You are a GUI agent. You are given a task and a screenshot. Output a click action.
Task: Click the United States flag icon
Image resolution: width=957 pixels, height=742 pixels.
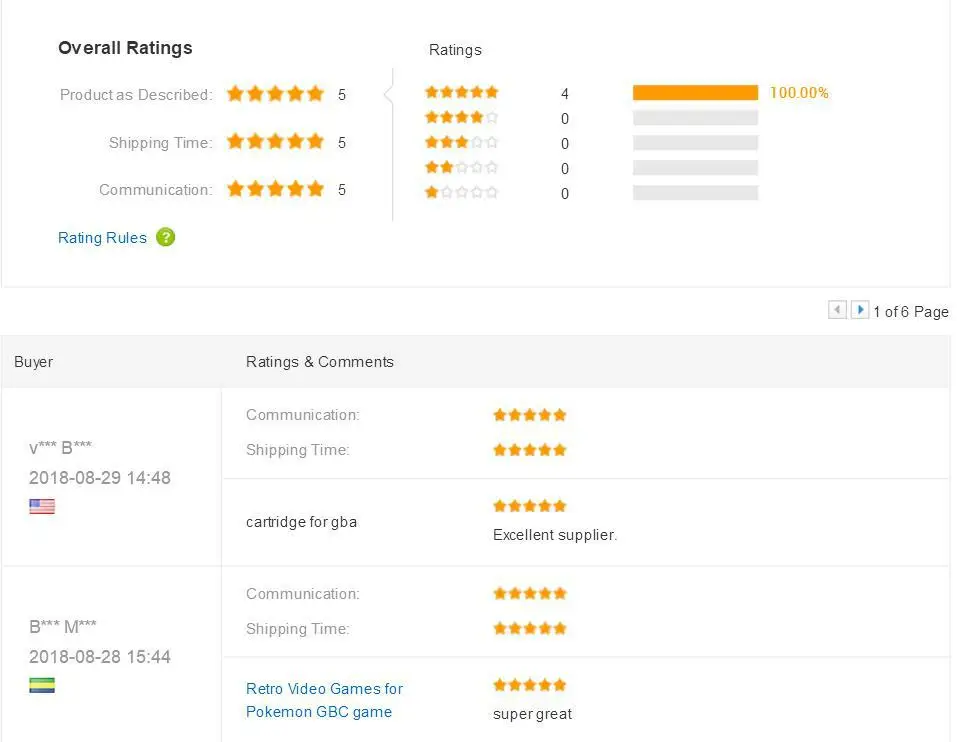pyautogui.click(x=42, y=507)
